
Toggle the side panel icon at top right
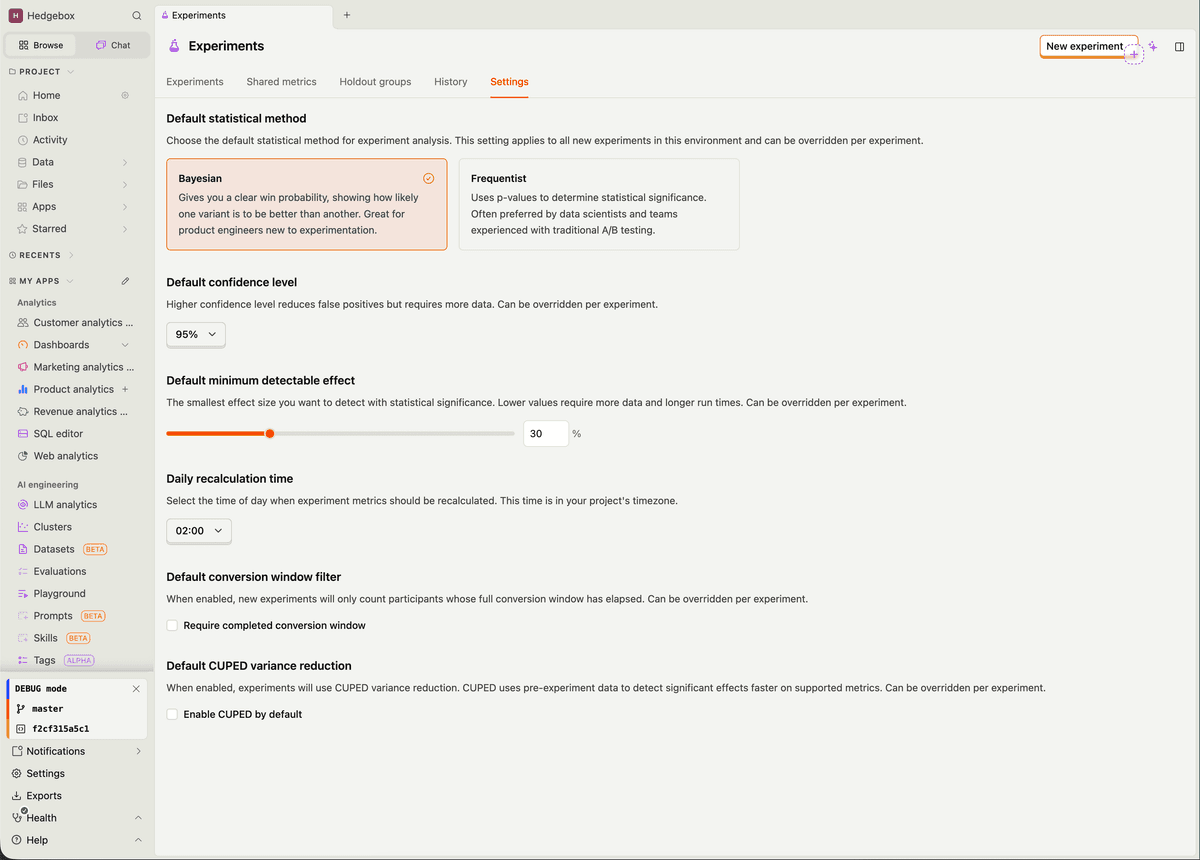tap(1180, 46)
